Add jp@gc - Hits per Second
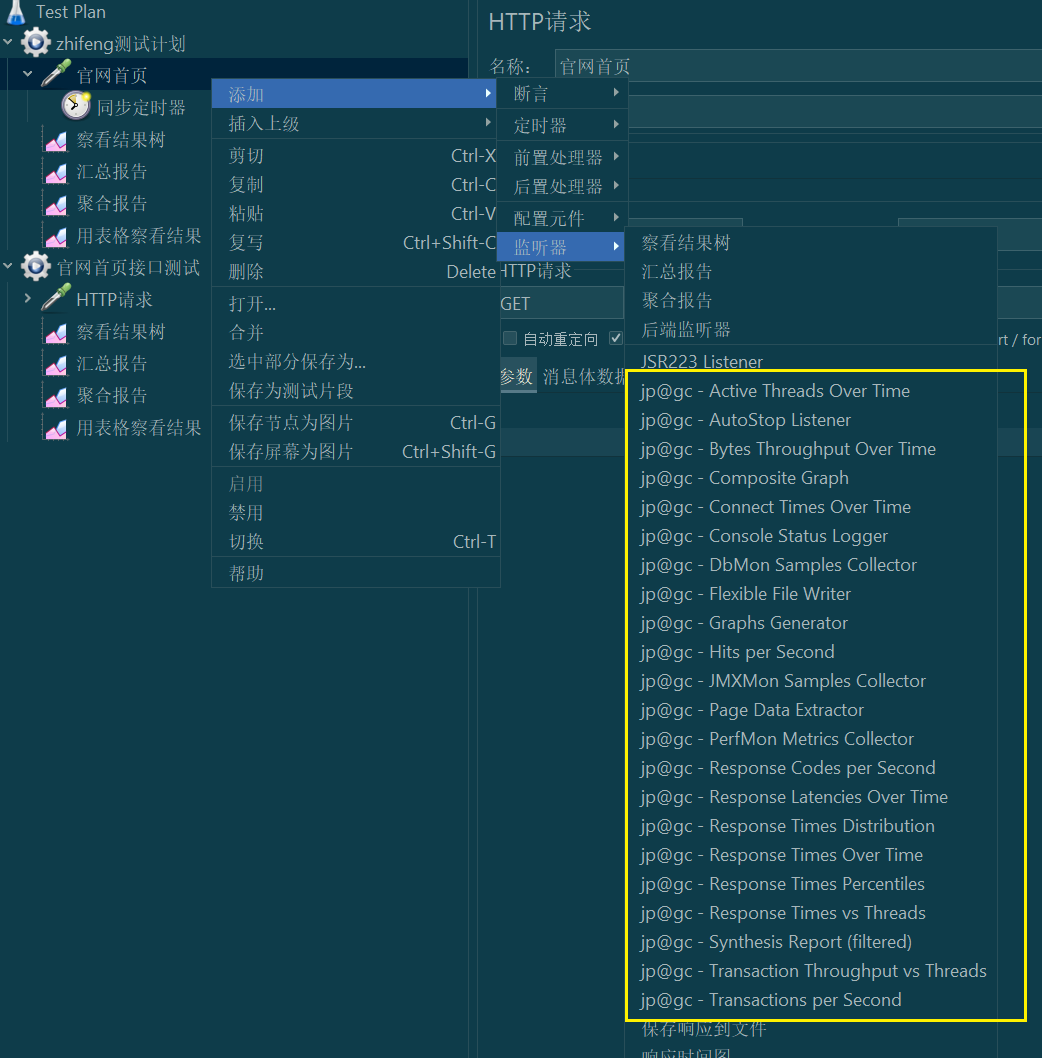The width and height of the screenshot is (1042, 1058). pos(811,652)
